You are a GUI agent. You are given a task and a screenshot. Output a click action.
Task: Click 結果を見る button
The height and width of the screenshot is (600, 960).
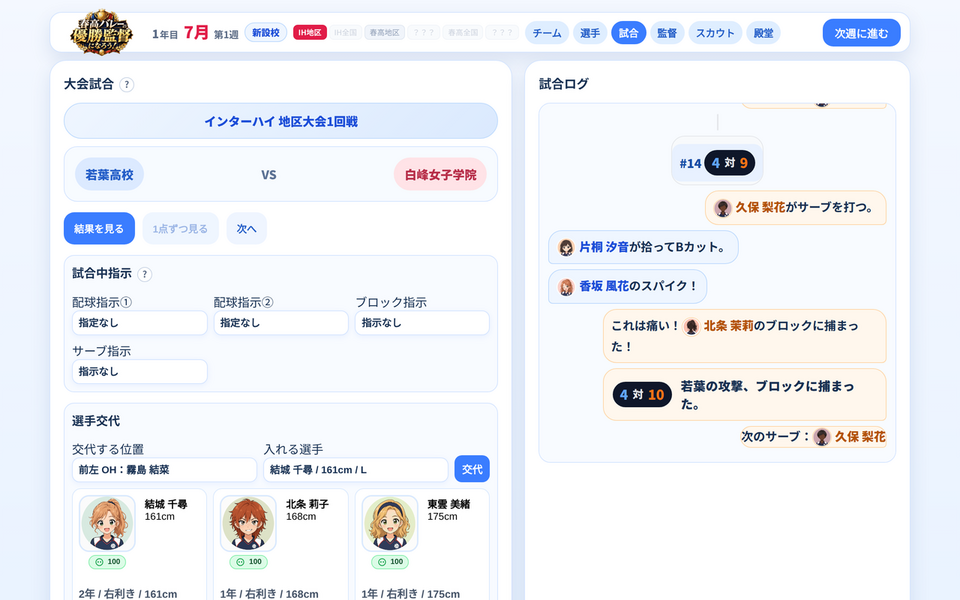point(99,228)
